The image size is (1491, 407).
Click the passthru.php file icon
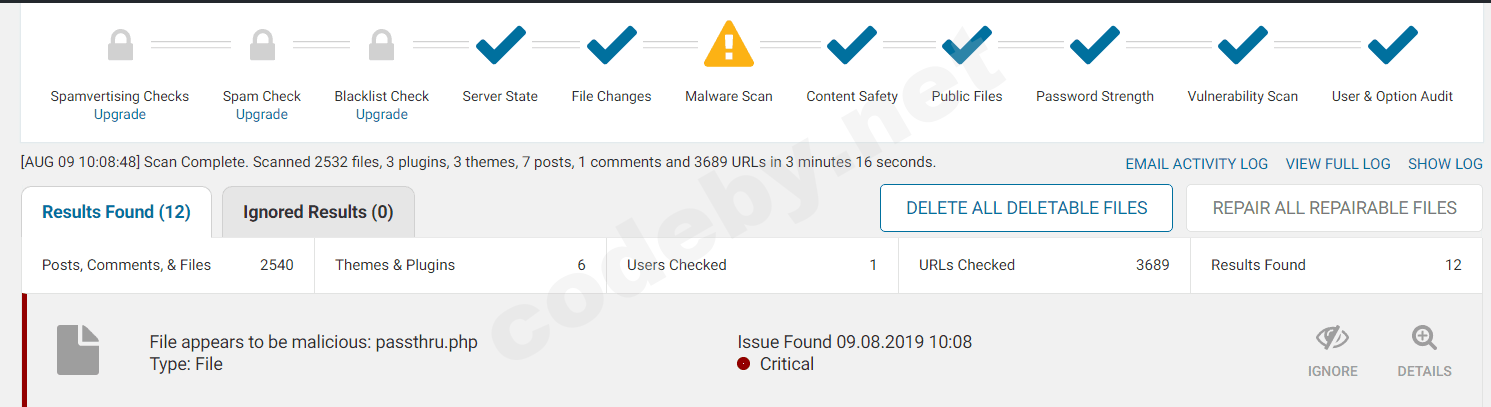click(x=78, y=350)
